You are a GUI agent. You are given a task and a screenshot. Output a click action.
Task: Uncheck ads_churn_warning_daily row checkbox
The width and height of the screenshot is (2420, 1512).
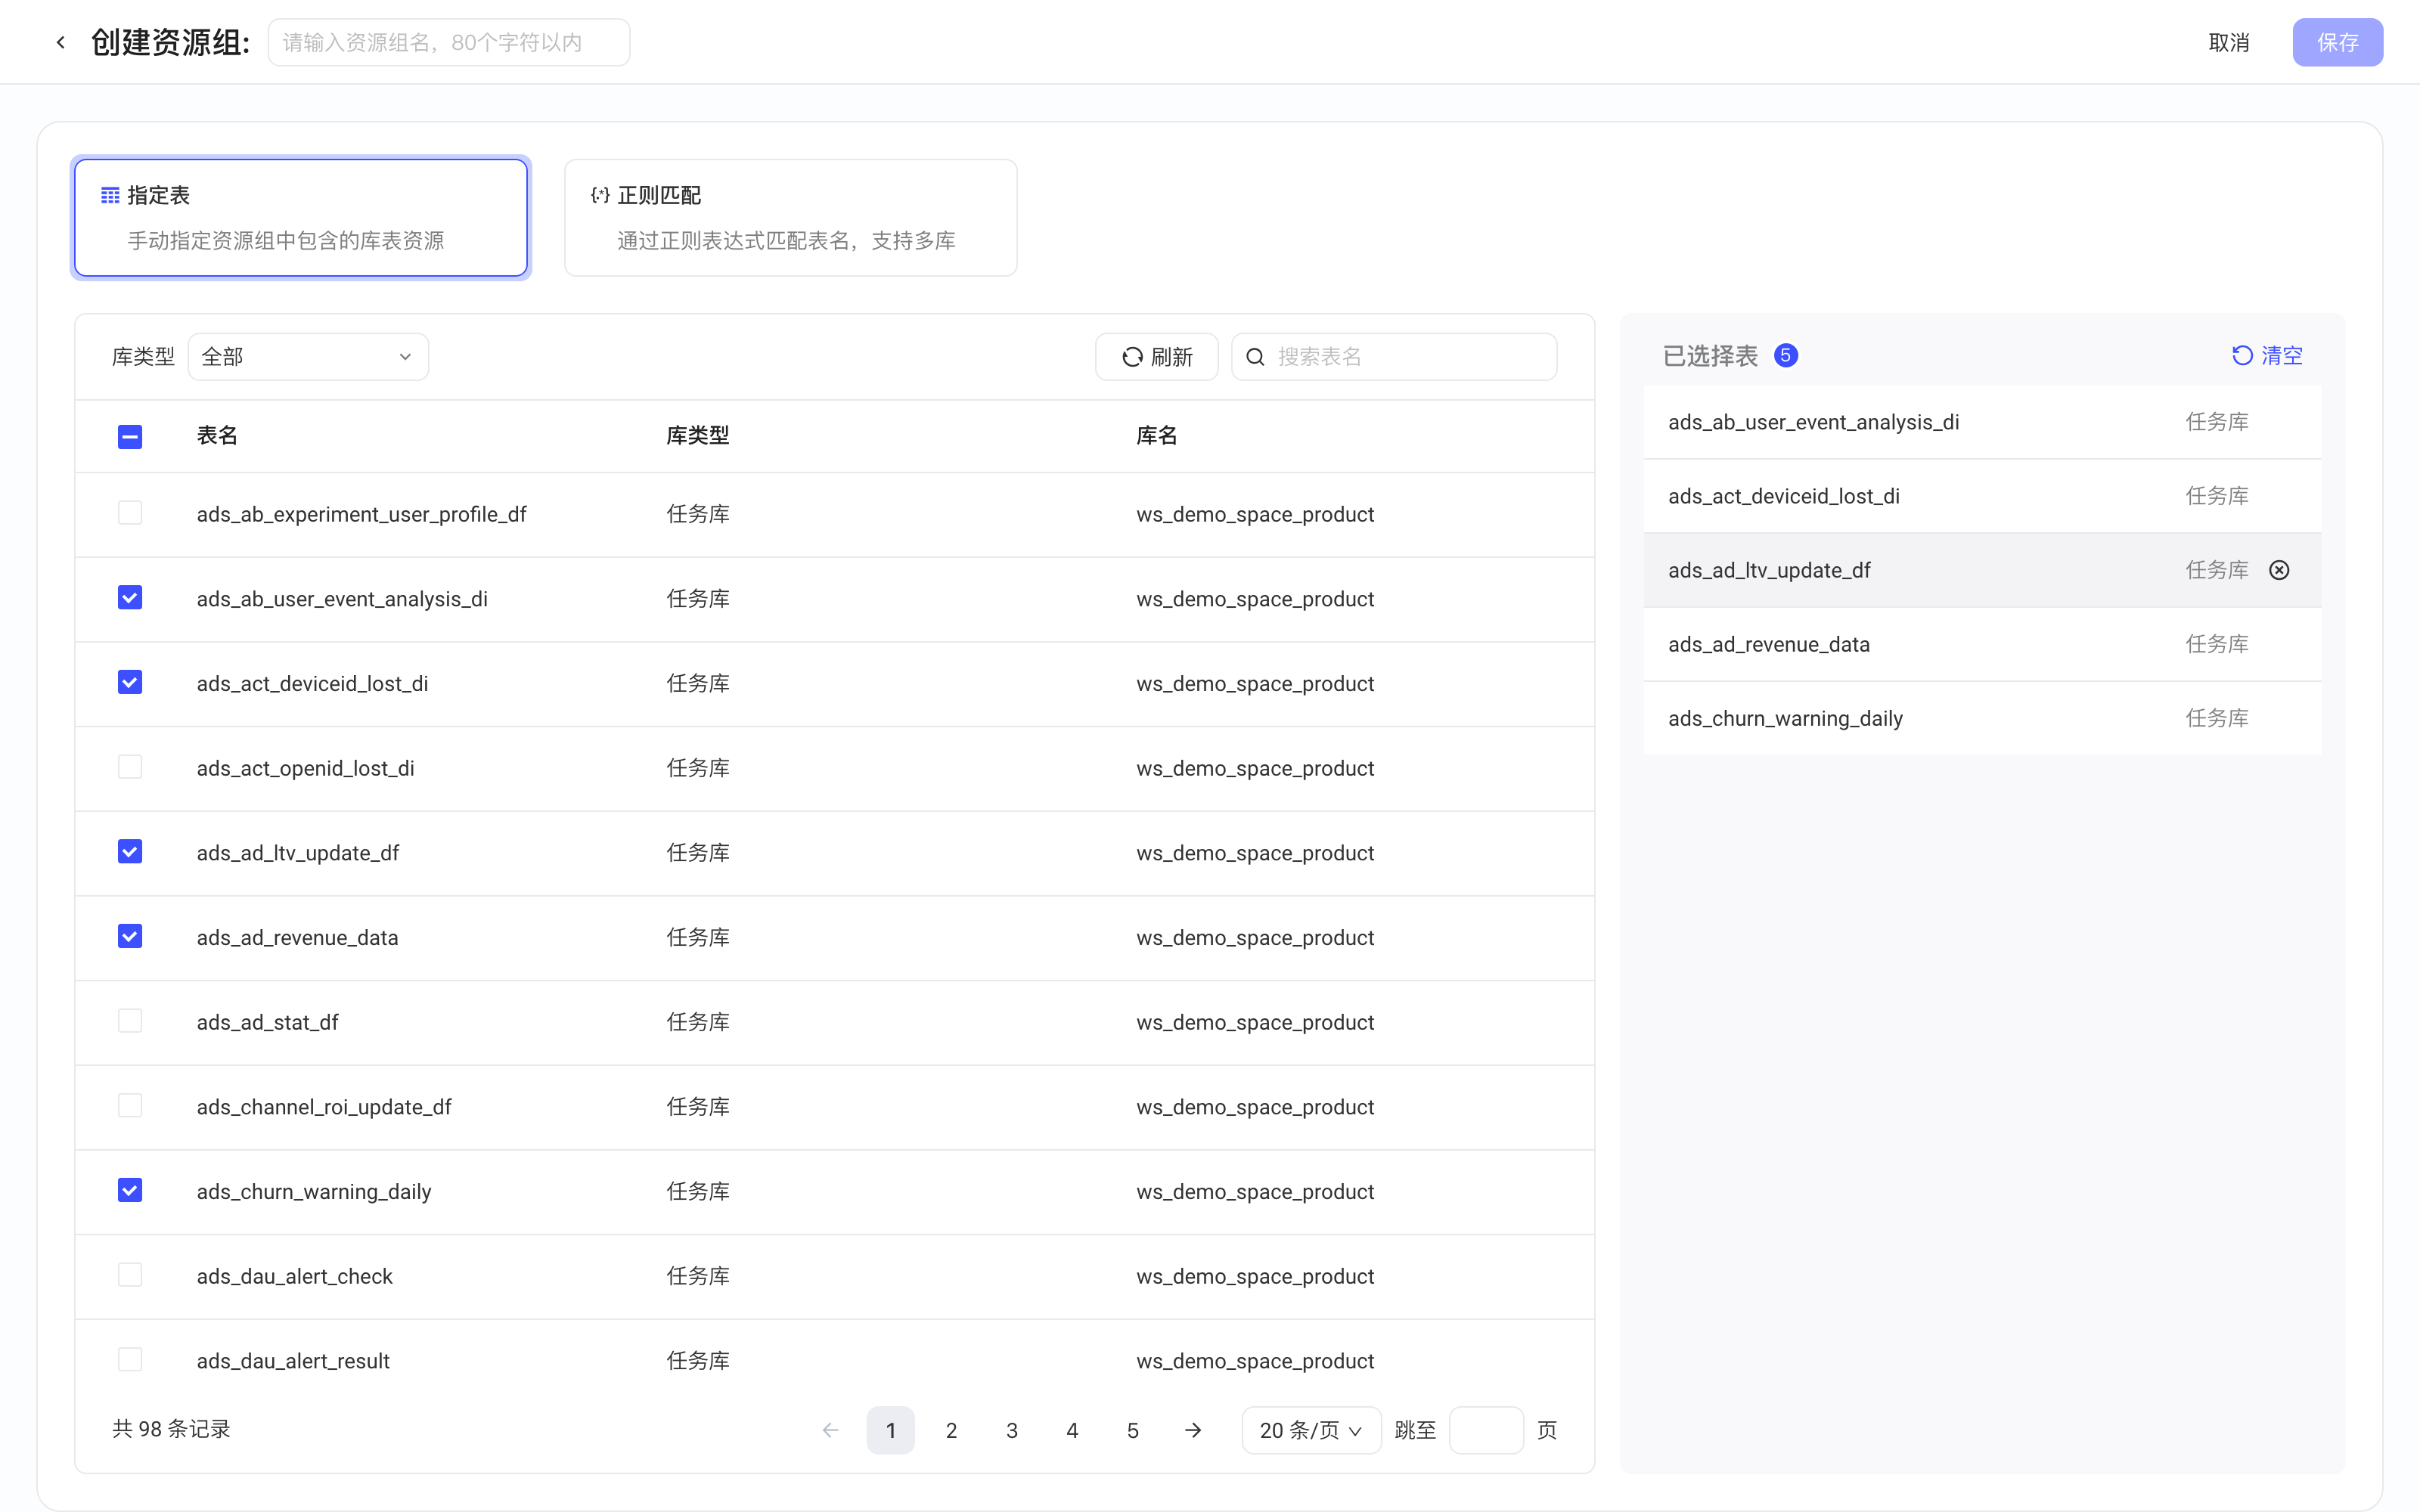click(x=130, y=1190)
